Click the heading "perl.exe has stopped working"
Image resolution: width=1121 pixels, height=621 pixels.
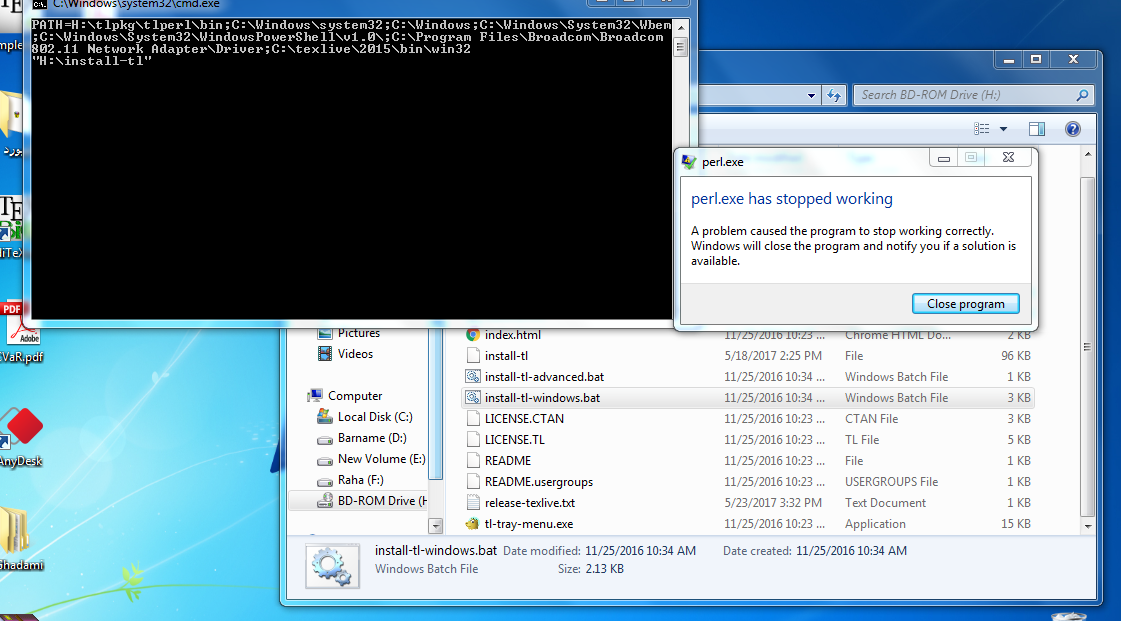(791, 199)
